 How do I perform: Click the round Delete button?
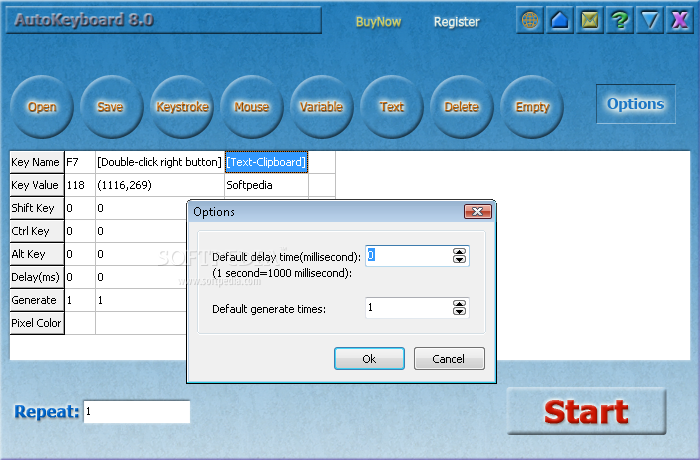coord(462,107)
